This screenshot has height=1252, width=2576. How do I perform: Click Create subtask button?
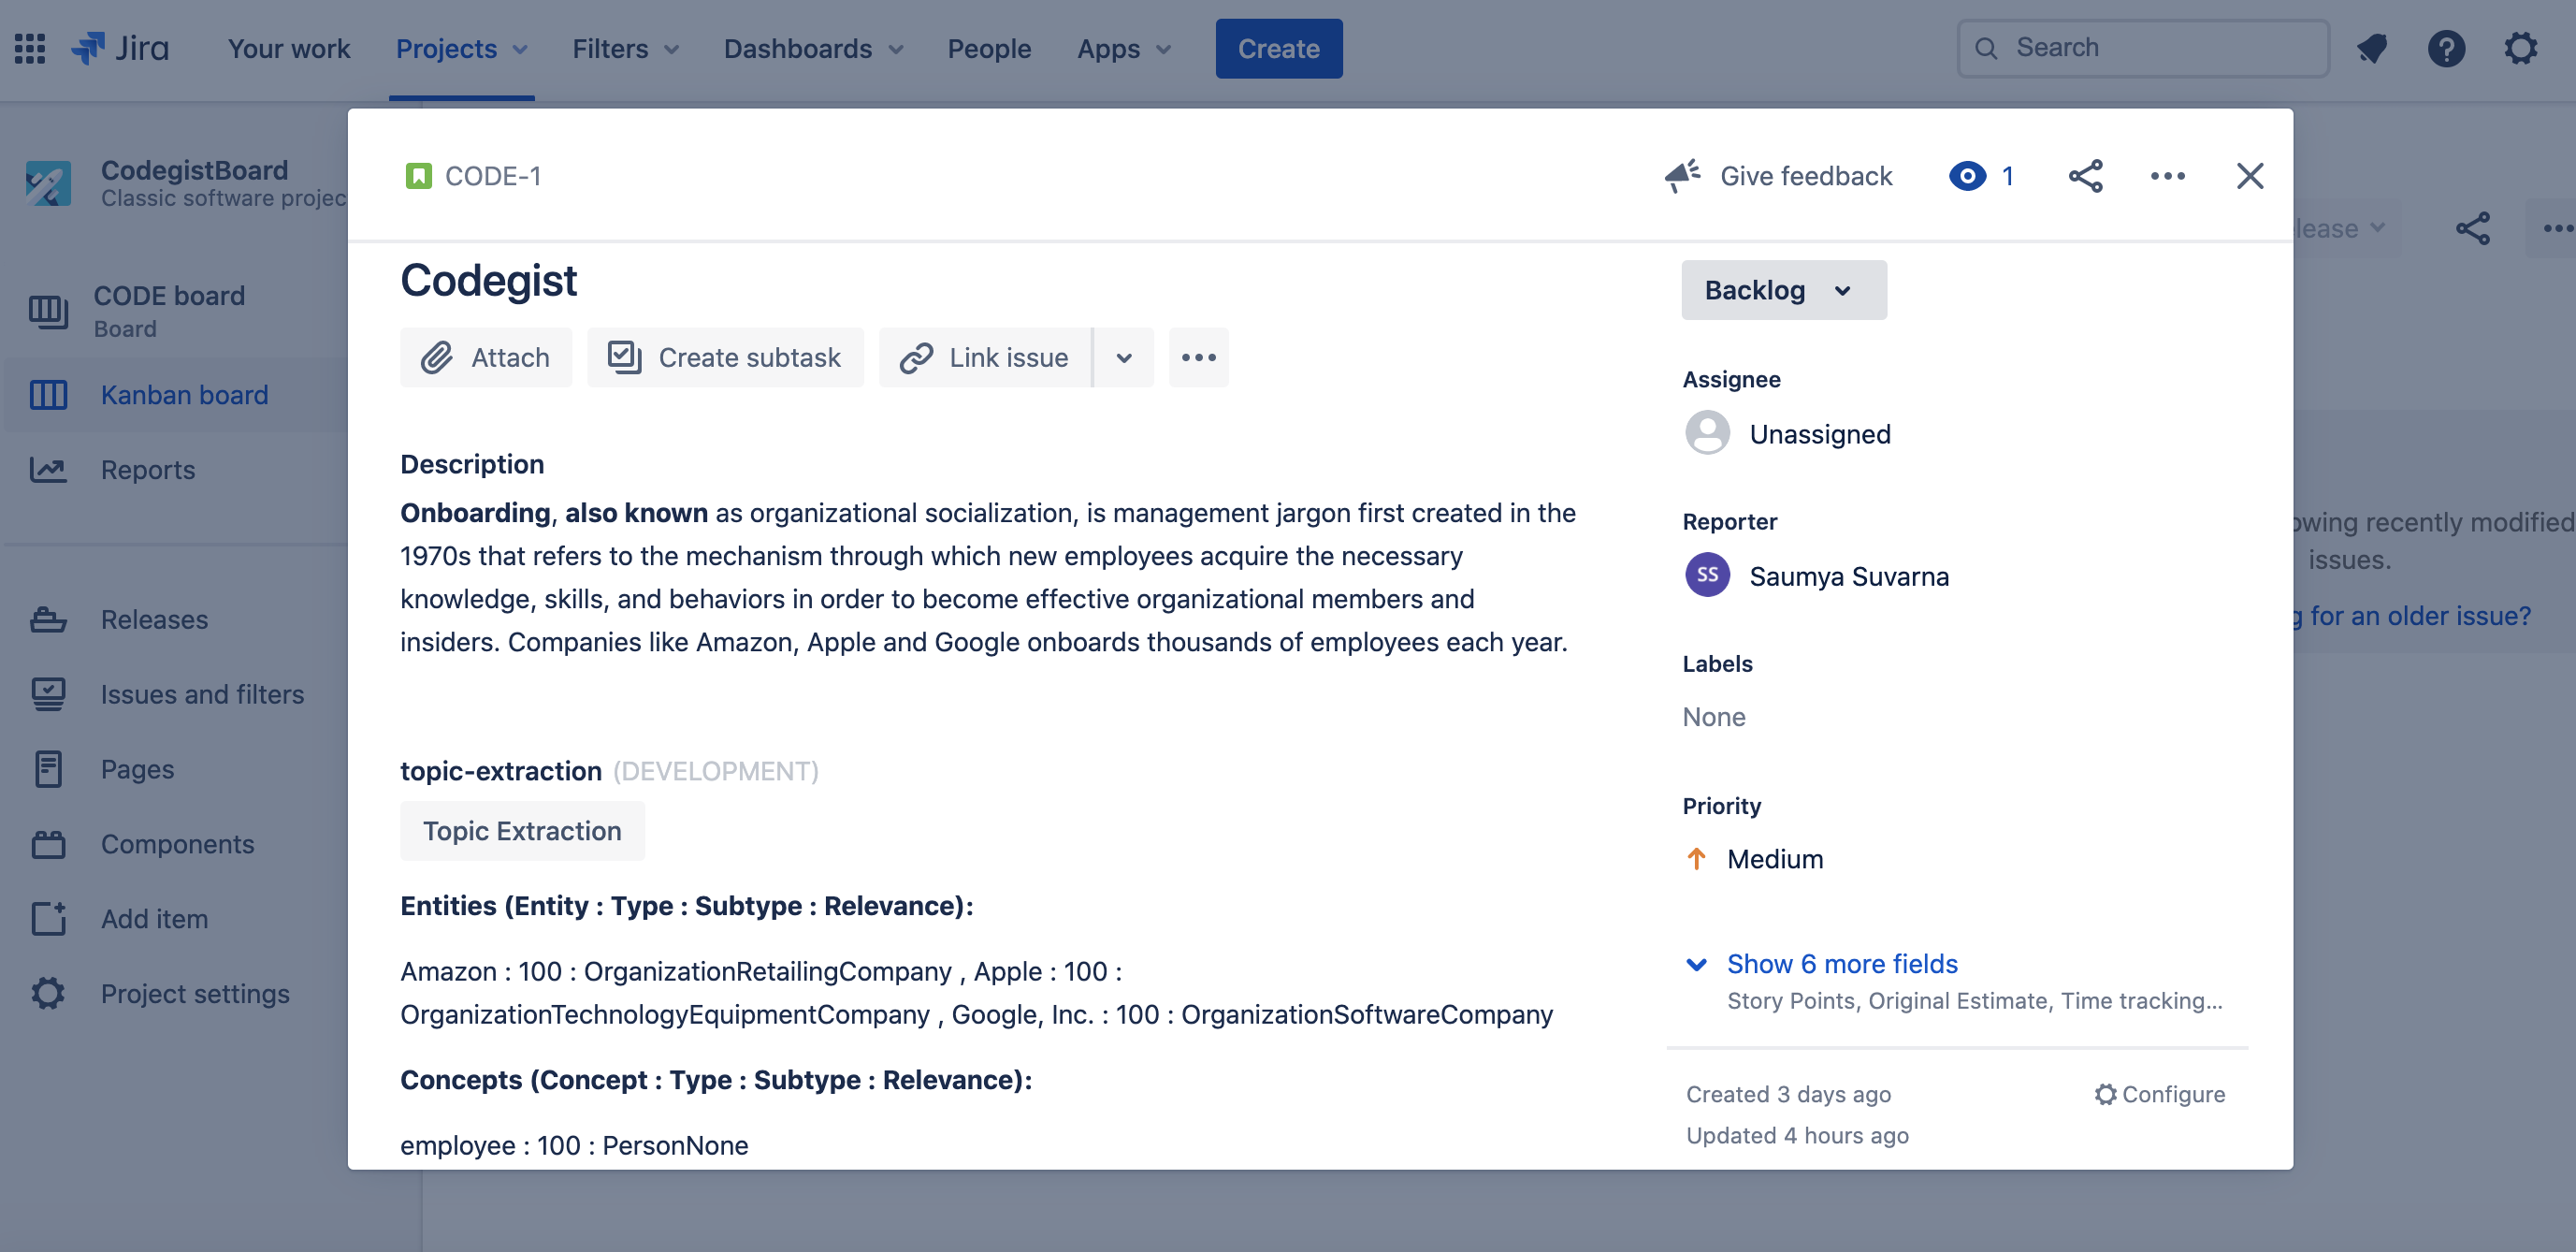point(725,357)
